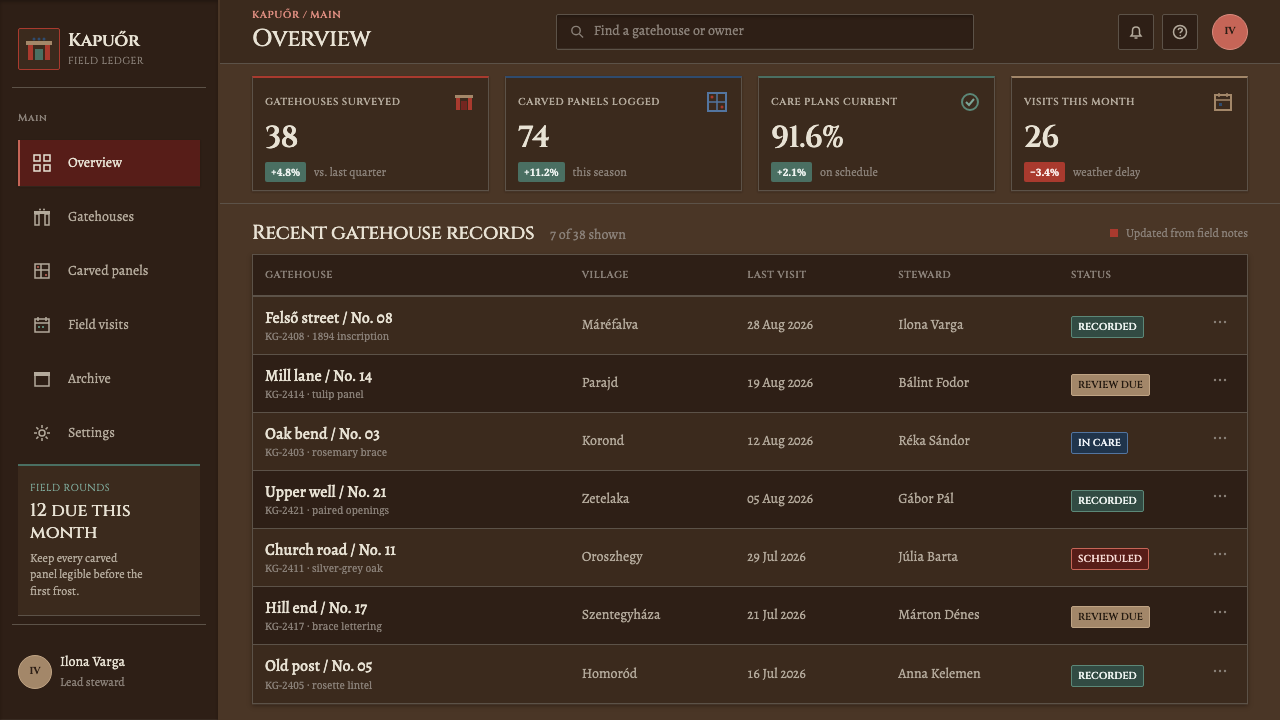The height and width of the screenshot is (720, 1280).
Task: Open notifications bell
Action: [1136, 32]
